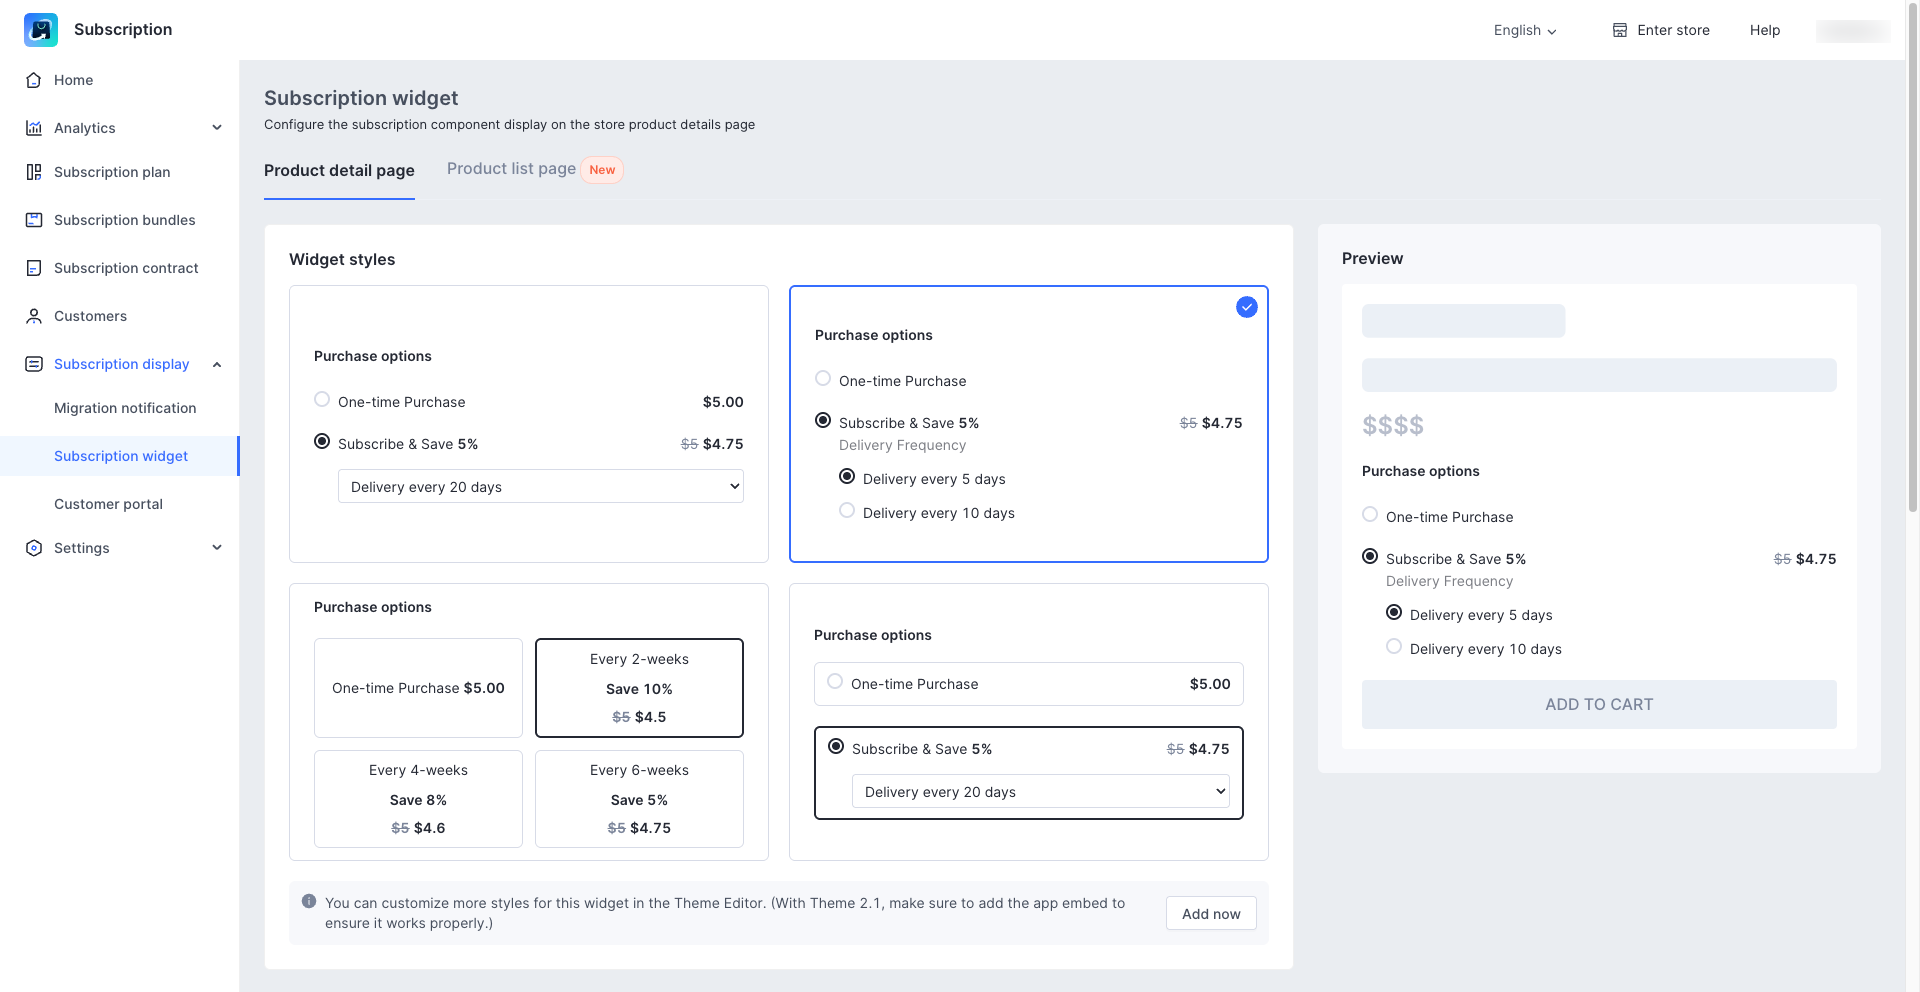The height and width of the screenshot is (992, 1920).
Task: Click the ADD TO CART button
Action: pyautogui.click(x=1598, y=704)
